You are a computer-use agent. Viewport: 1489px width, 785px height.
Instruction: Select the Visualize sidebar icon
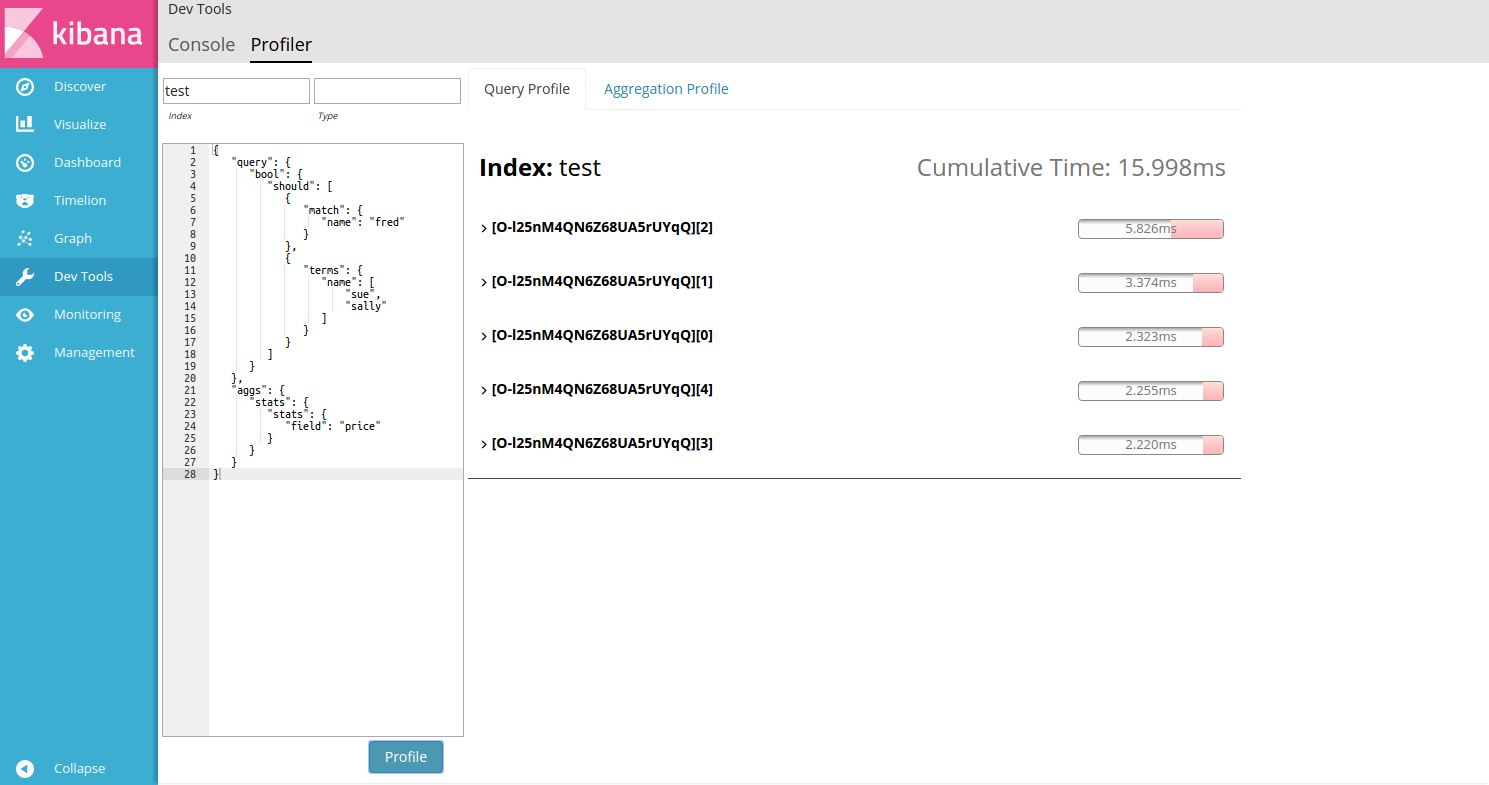pyautogui.click(x=80, y=124)
